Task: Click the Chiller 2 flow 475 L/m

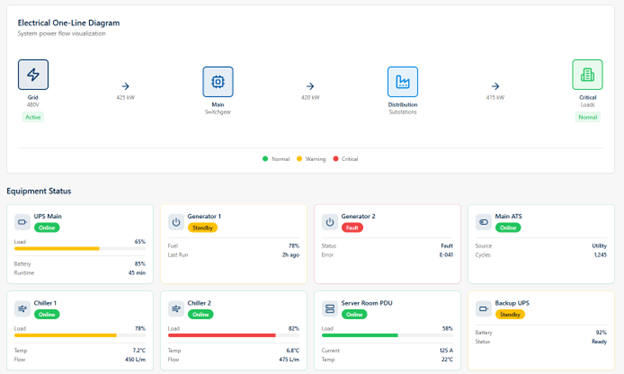Action: [289, 360]
